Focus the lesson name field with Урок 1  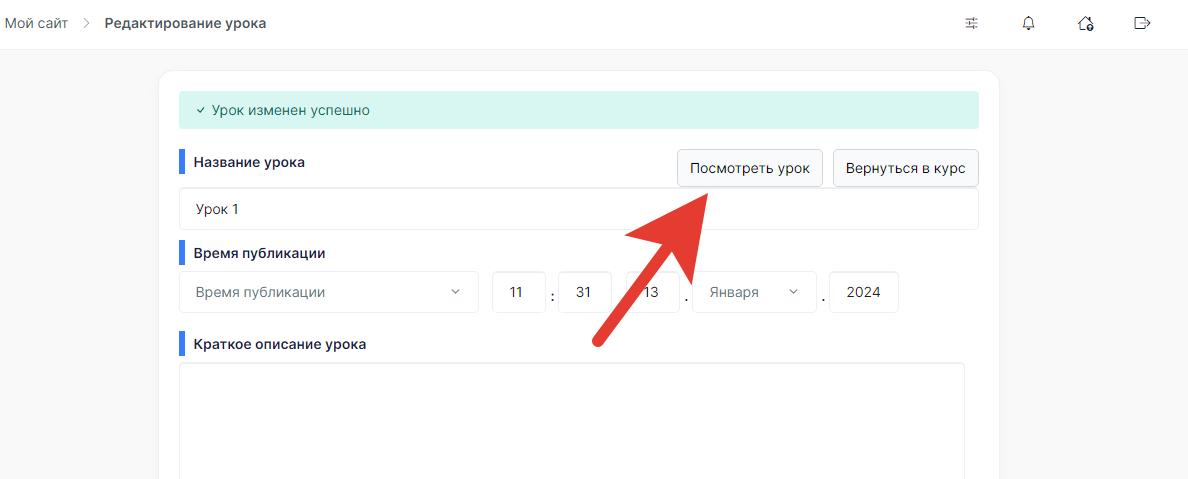579,209
